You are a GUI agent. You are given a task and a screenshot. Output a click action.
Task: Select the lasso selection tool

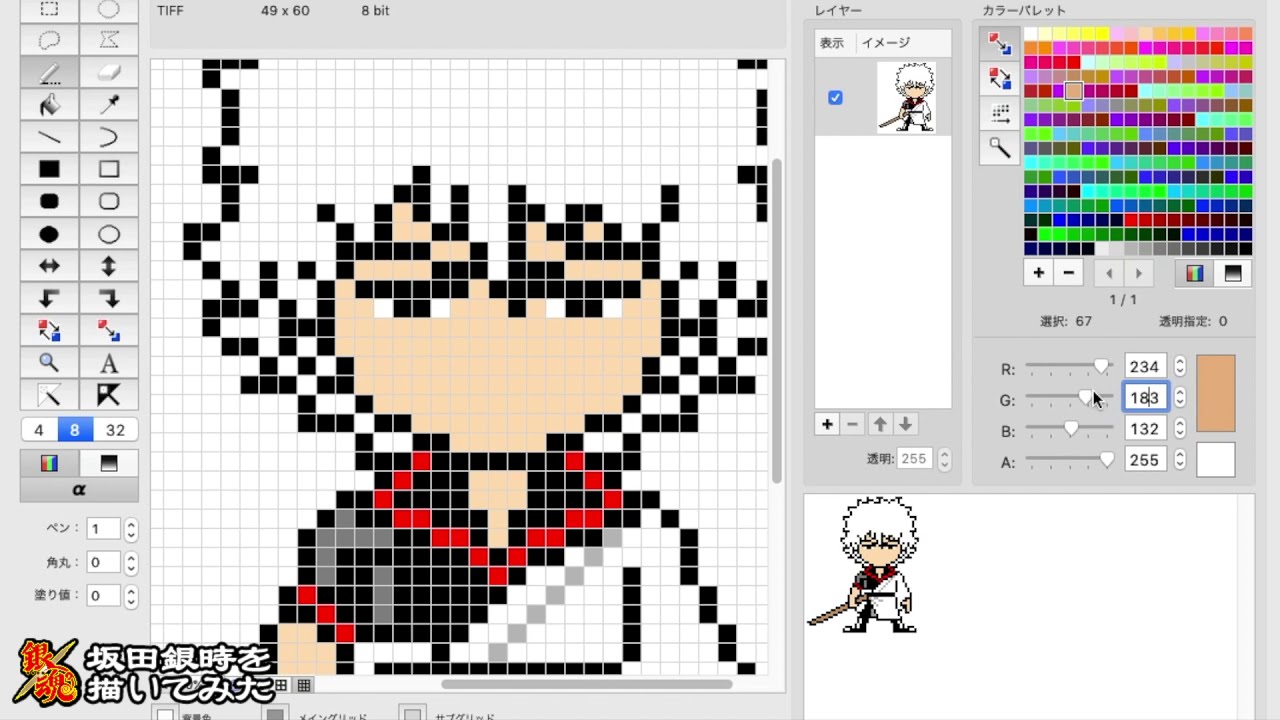[x=49, y=40]
